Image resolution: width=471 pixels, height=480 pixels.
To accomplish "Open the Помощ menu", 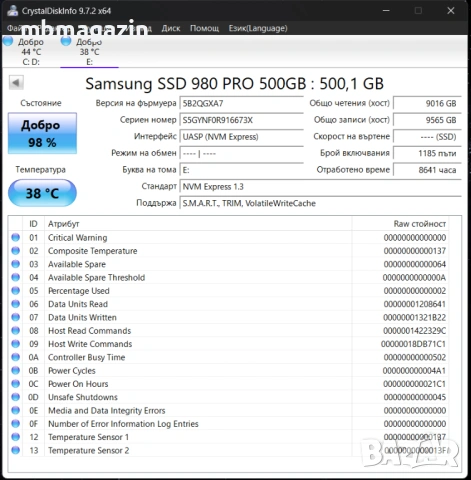I will click(x=204, y=28).
